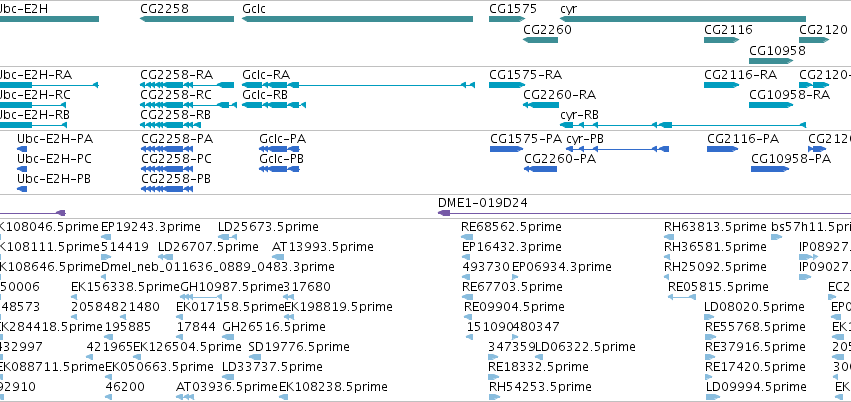Click the CG2260 gene arrow
The width and height of the screenshot is (851, 402).
[541, 40]
